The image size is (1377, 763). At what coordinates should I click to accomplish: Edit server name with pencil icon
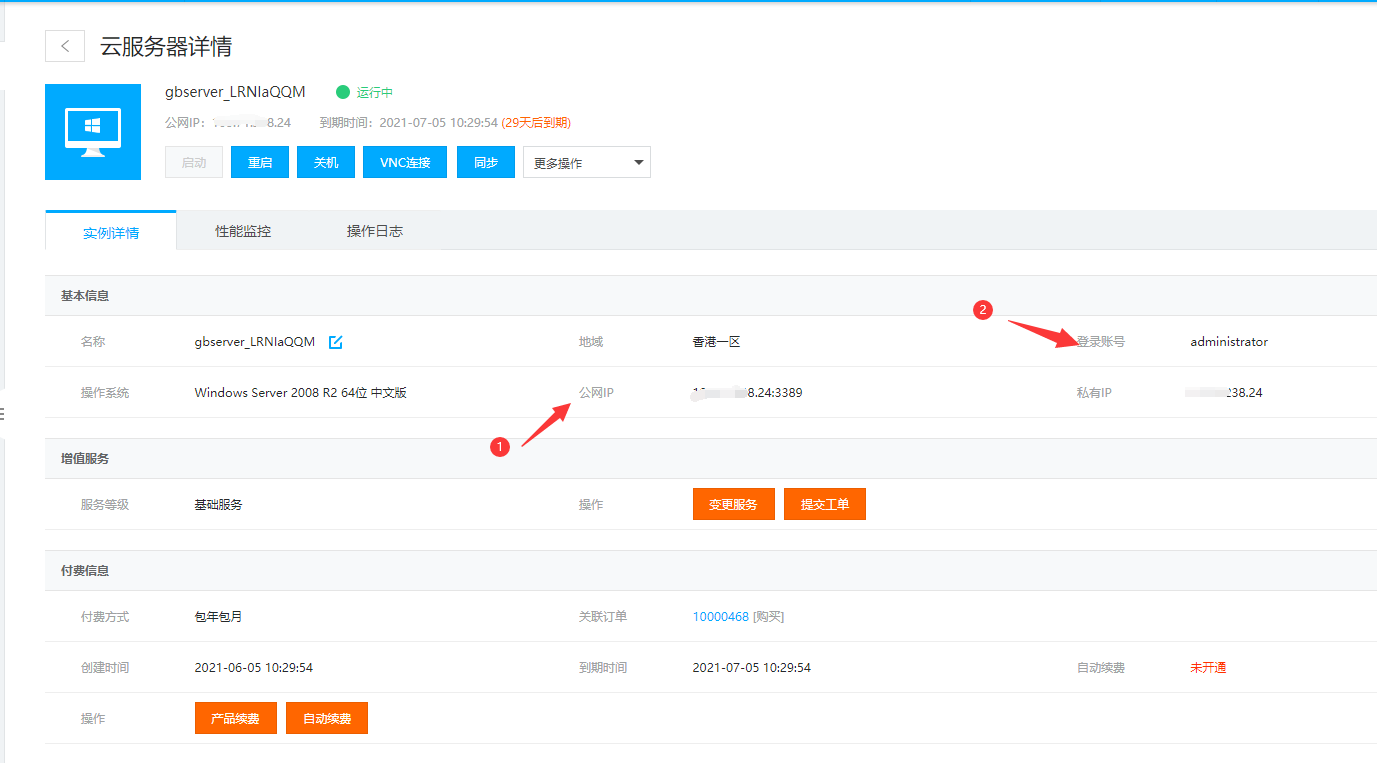pyautogui.click(x=336, y=342)
